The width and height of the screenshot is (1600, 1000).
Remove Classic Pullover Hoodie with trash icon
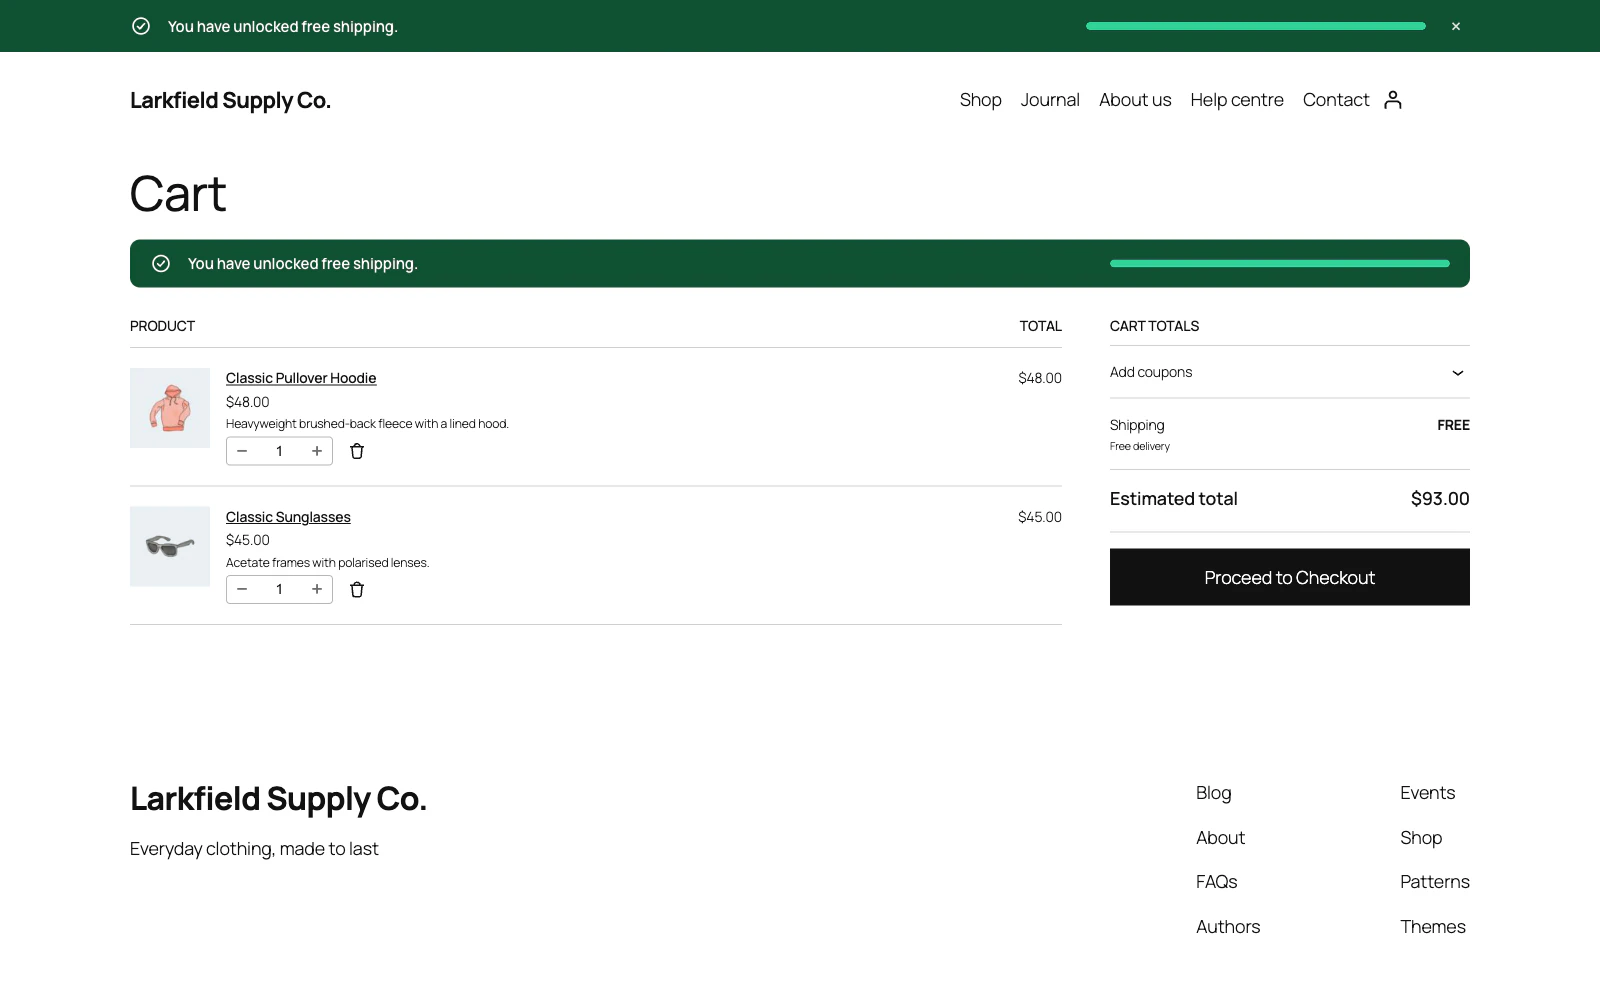357,451
